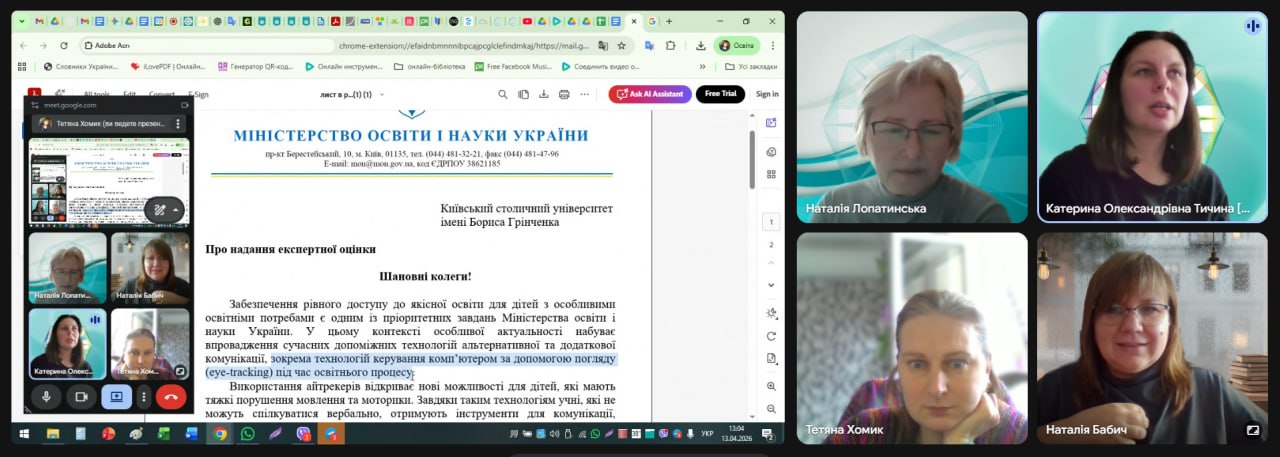Screen dimensions: 1280x457
Task: Open the three-dot menu next to Тетяна Хомик presenter name
Action: (x=178, y=123)
